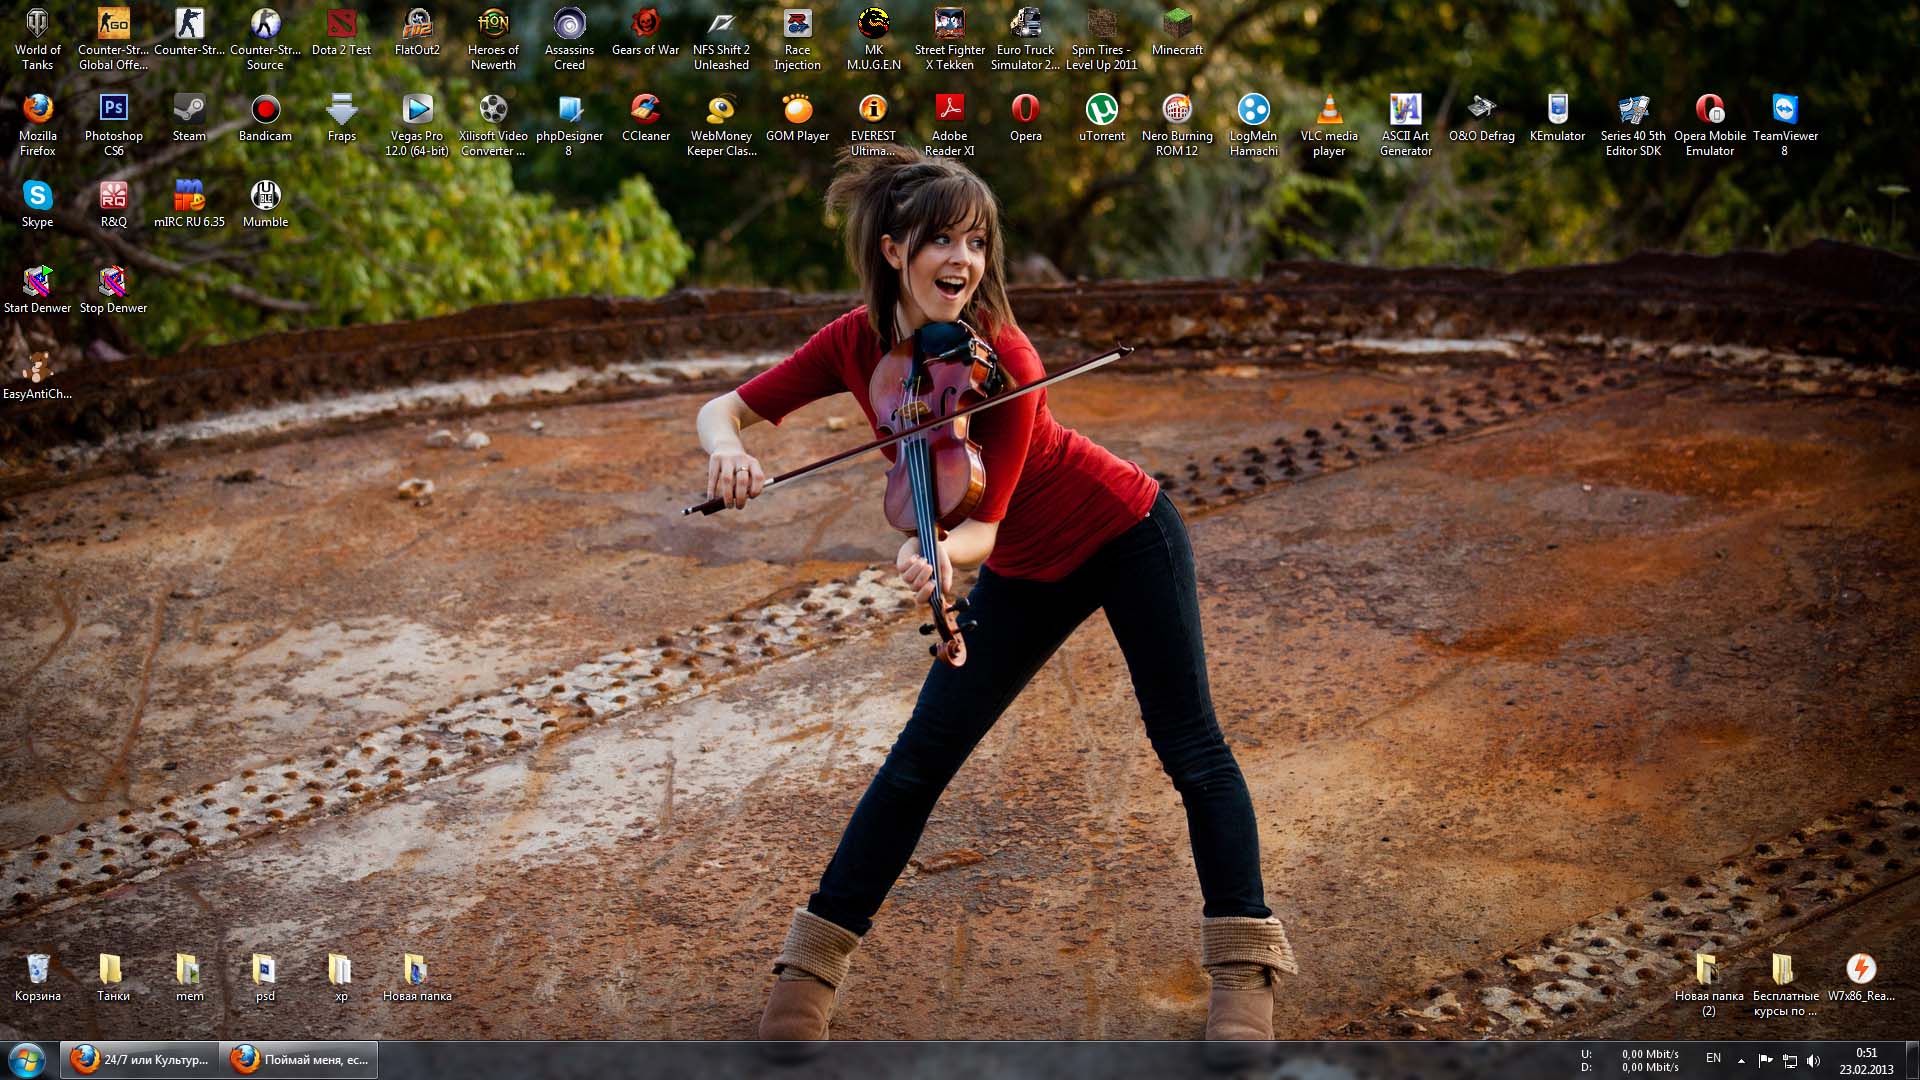The image size is (1920, 1080).
Task: Open the volume speaker tray icon
Action: pos(1814,1060)
